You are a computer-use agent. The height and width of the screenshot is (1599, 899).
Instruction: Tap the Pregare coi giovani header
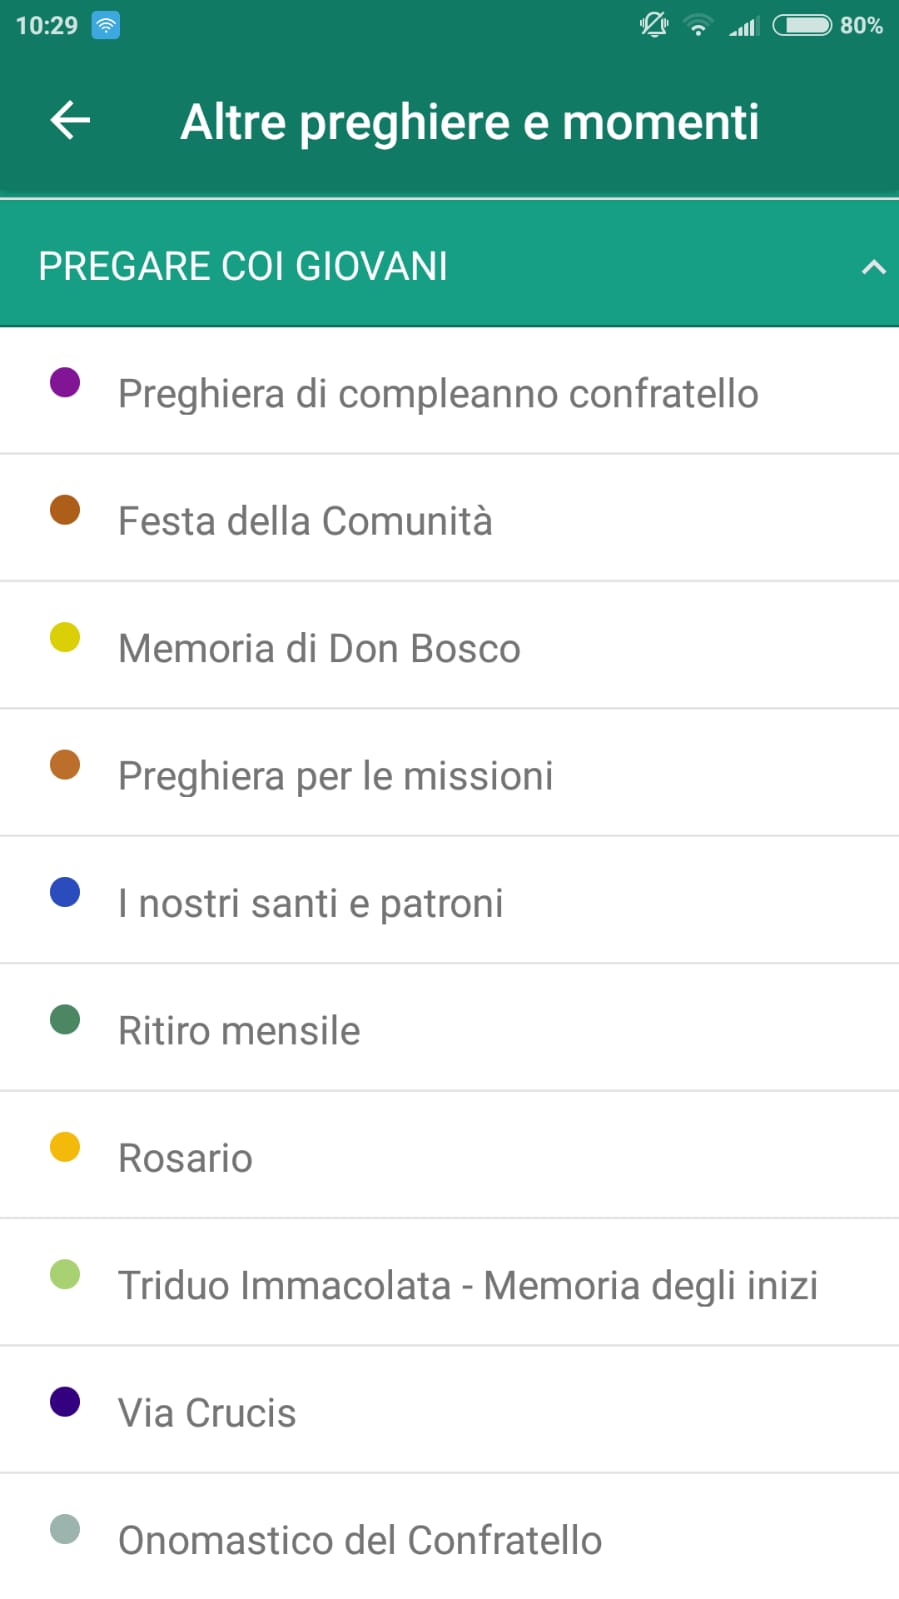[x=243, y=266]
